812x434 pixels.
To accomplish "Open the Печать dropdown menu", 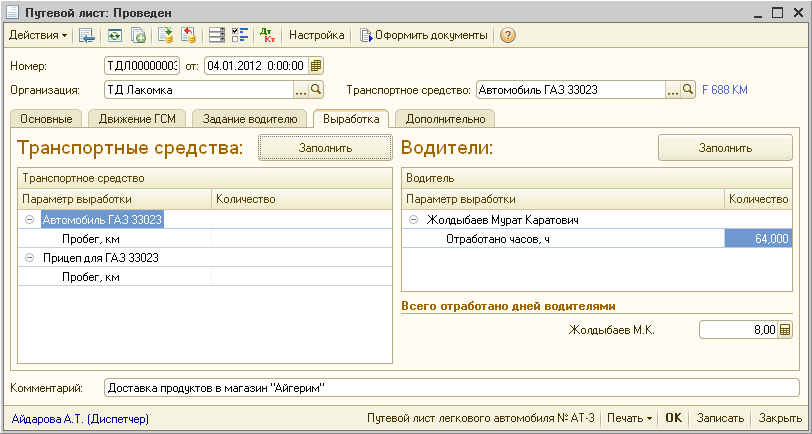I will 629,418.
